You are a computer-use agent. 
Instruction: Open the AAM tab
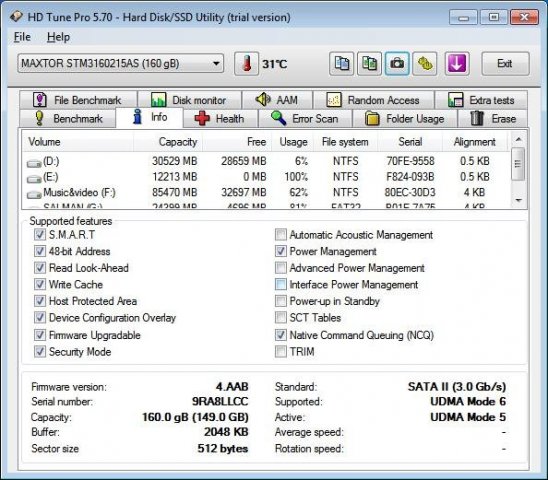click(x=277, y=100)
